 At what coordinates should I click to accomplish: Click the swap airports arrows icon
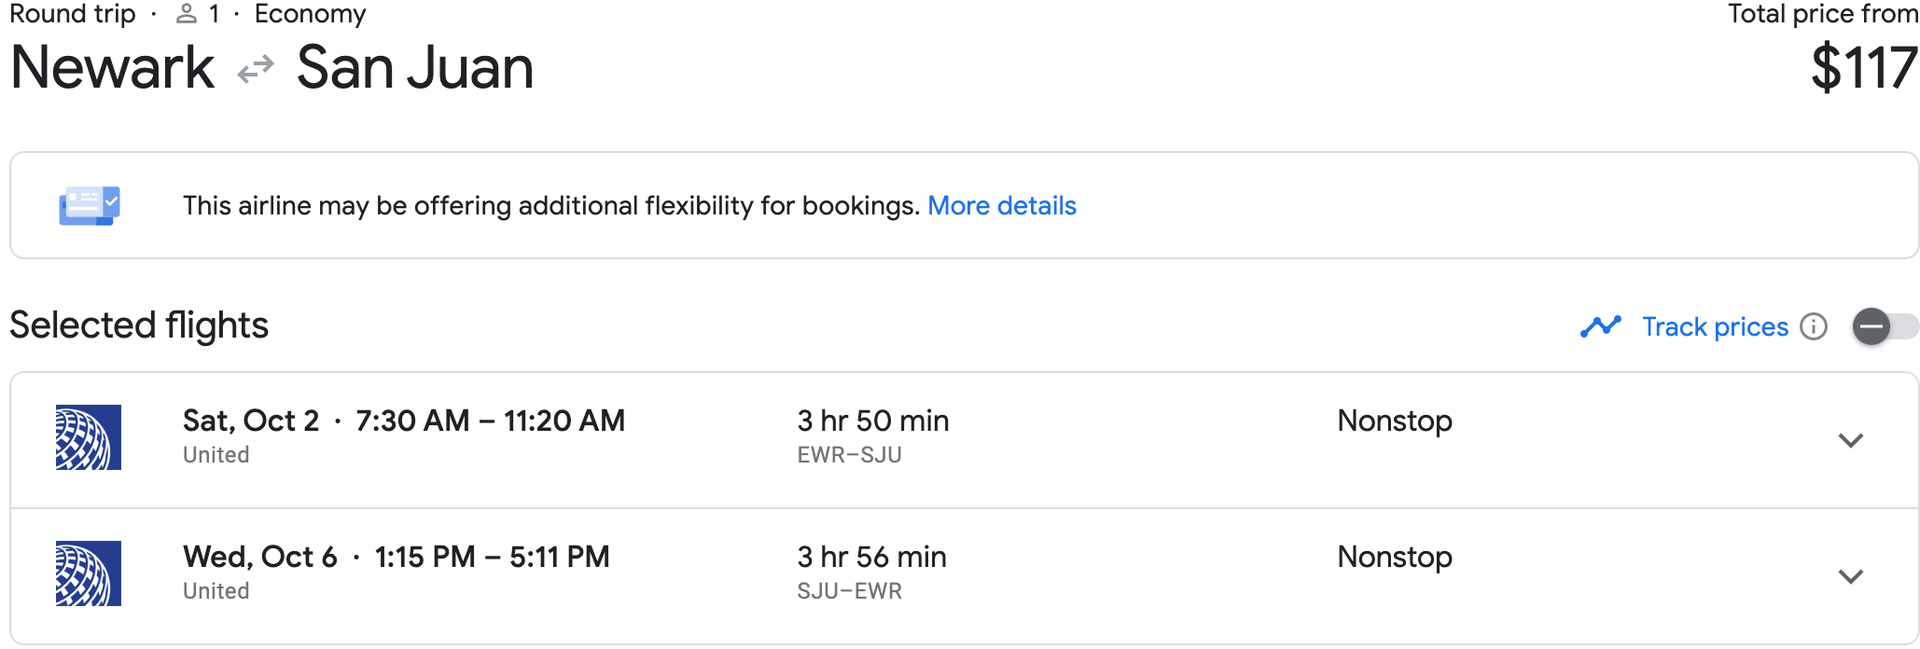[254, 68]
